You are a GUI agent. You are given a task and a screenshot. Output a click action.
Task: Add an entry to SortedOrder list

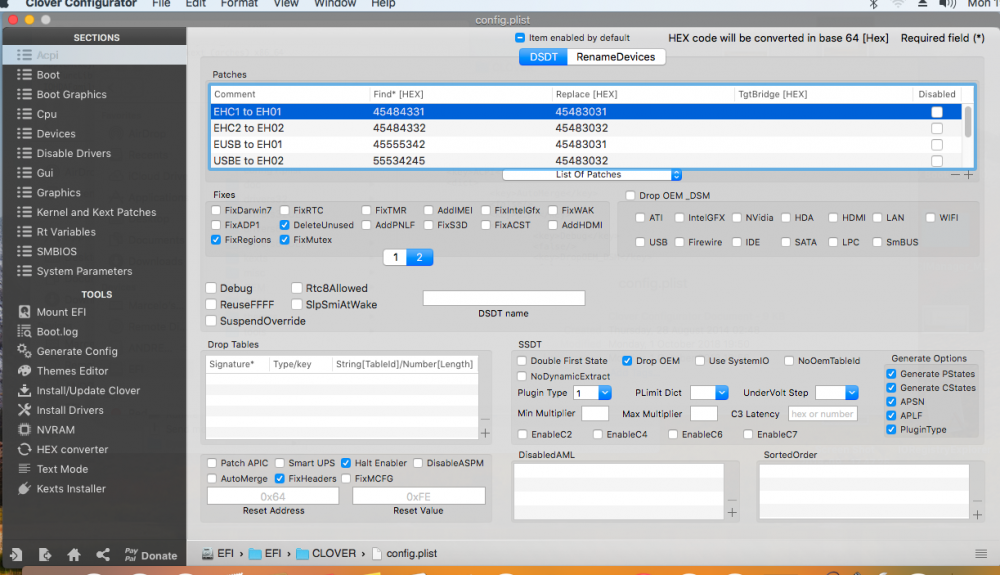click(x=978, y=515)
